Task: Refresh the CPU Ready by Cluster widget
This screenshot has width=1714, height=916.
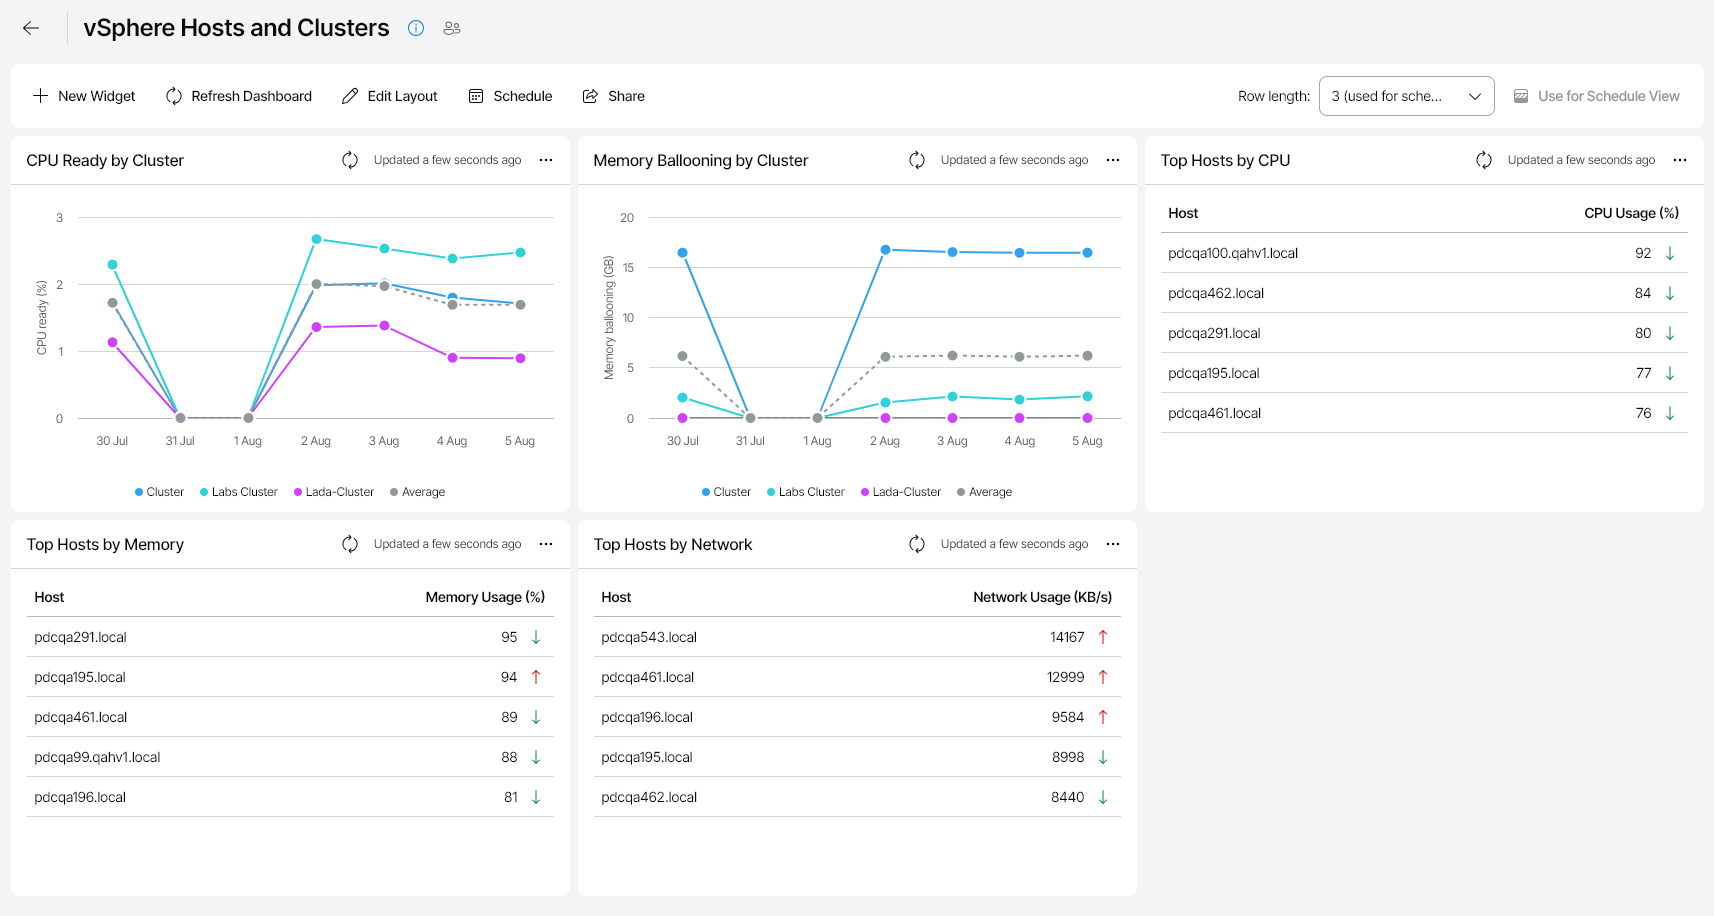Action: pos(350,160)
